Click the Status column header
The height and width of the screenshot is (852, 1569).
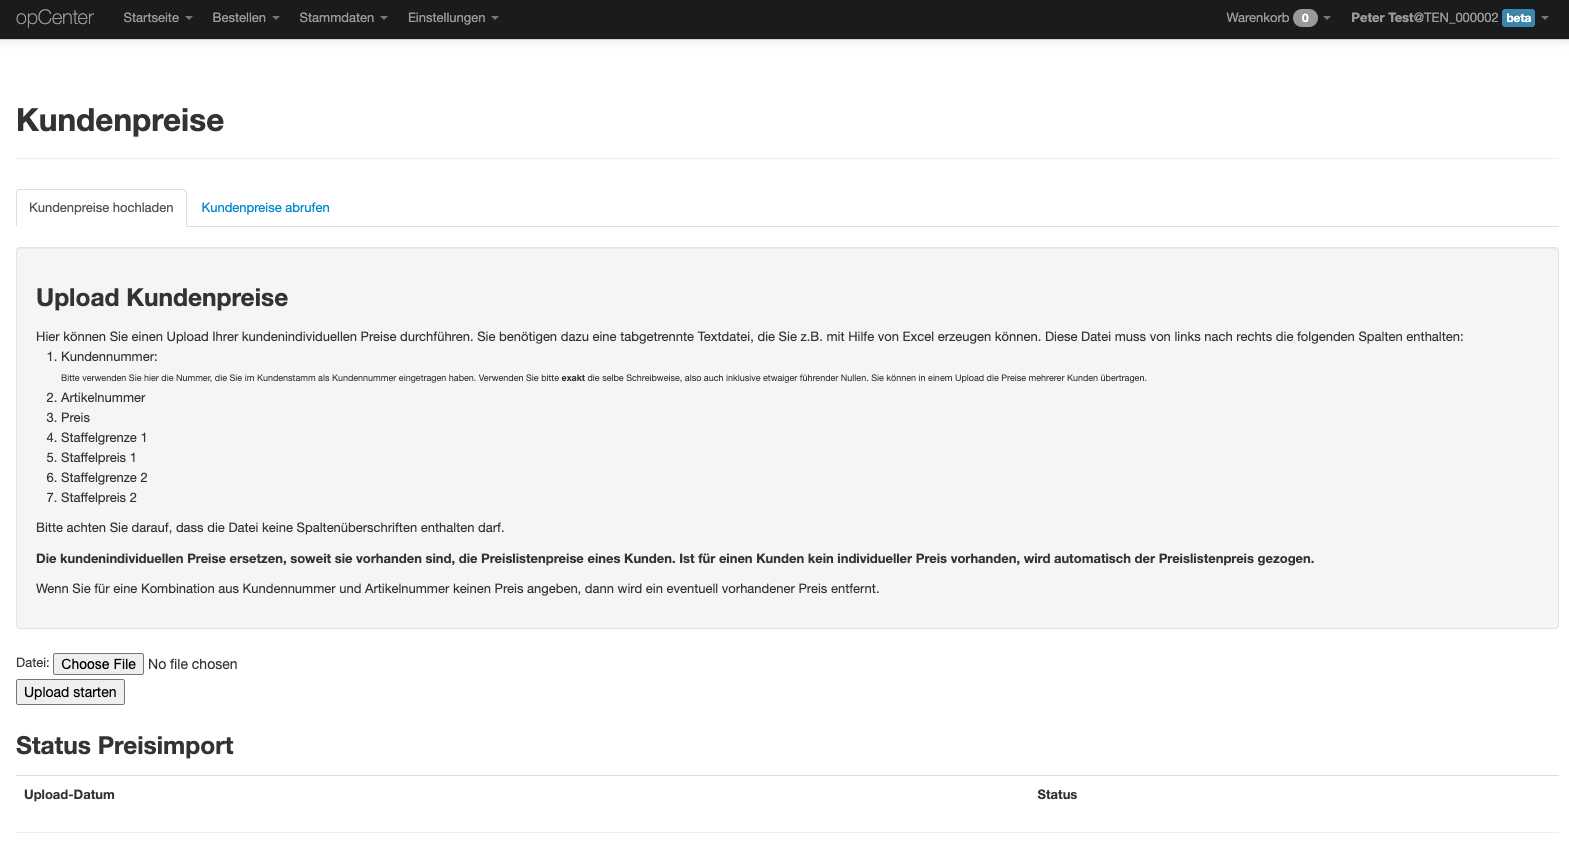pyautogui.click(x=1057, y=795)
